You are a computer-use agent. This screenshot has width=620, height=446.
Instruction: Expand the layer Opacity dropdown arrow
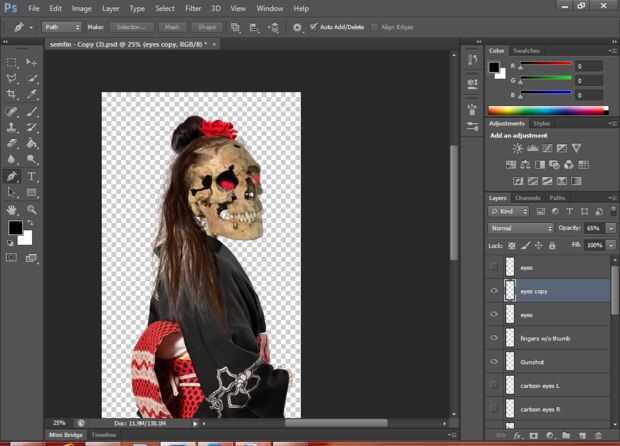611,228
